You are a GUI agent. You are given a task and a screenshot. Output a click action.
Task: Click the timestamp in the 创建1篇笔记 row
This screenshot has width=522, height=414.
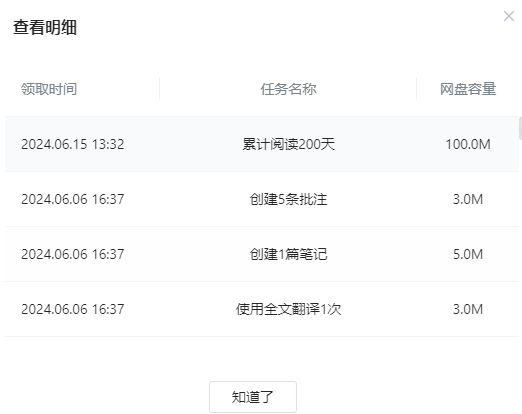point(73,254)
